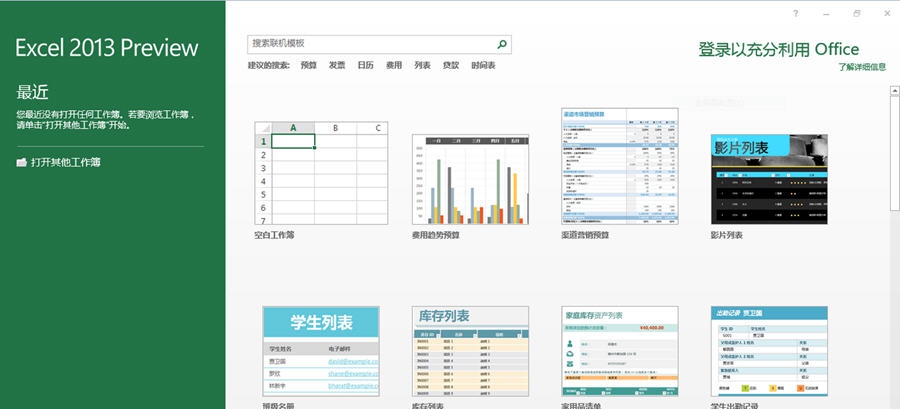This screenshot has width=900, height=409.
Task: Click the 渠道营销预算 caption text
Action: click(585, 235)
